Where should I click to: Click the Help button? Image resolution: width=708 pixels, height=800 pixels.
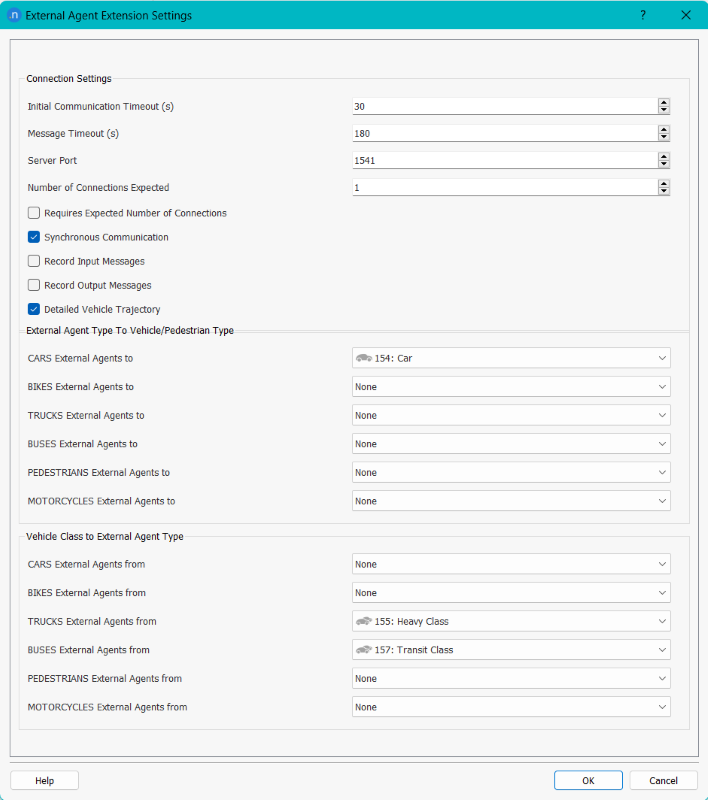(x=44, y=780)
